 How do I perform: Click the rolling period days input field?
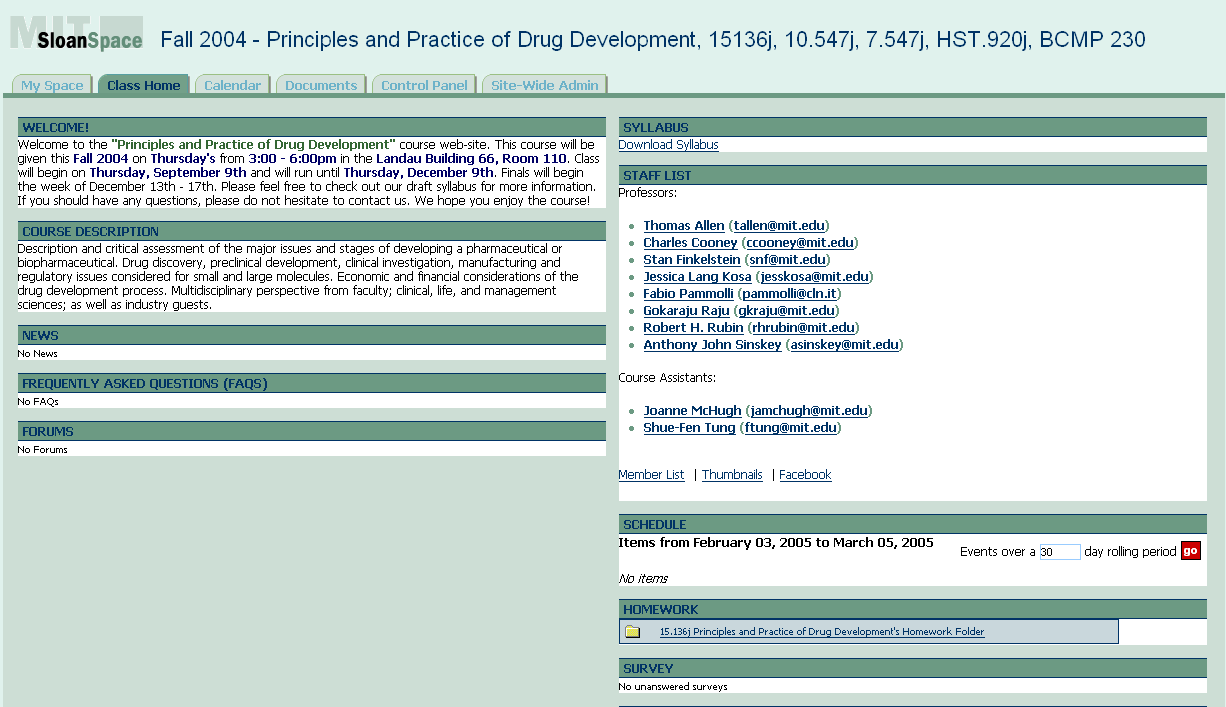click(1059, 552)
